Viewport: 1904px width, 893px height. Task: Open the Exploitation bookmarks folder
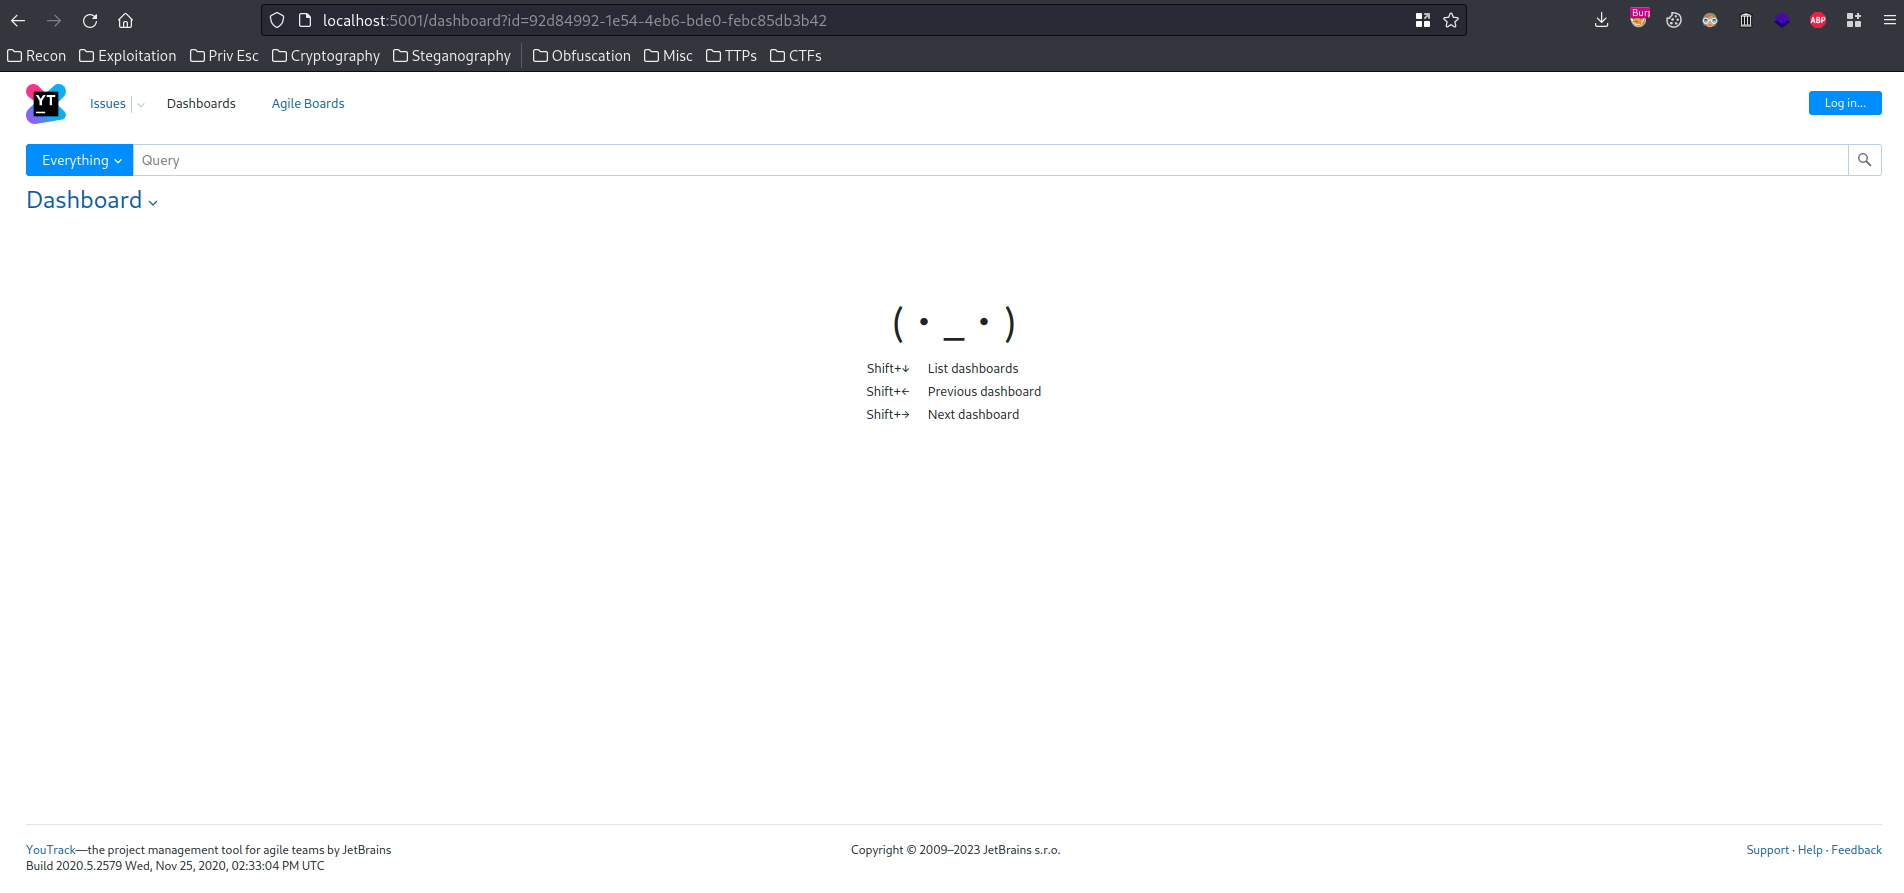tap(128, 56)
